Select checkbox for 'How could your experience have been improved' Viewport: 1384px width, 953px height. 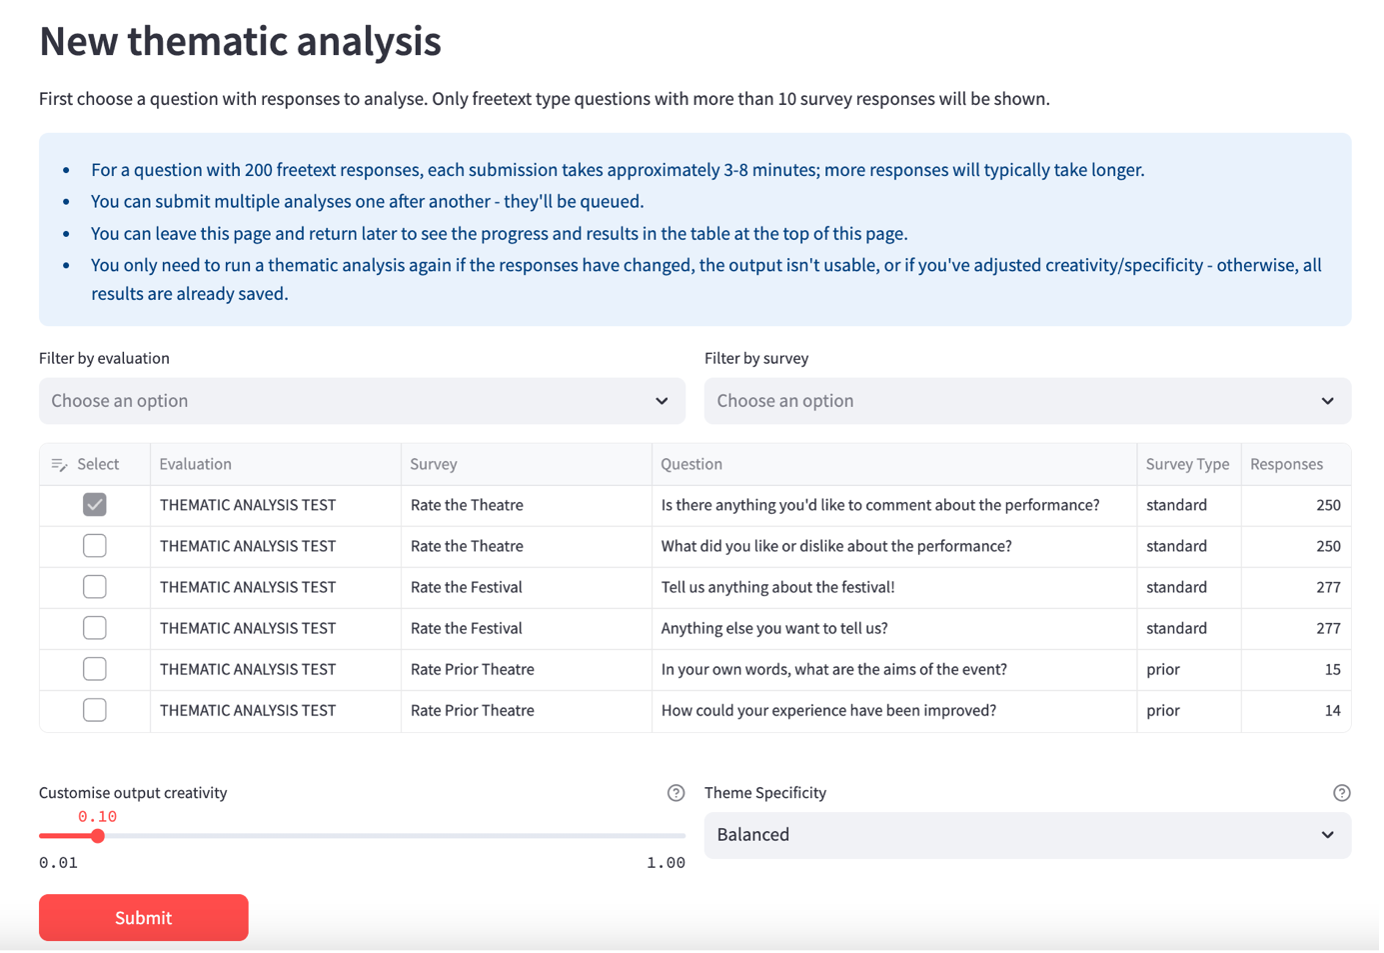[x=95, y=710]
